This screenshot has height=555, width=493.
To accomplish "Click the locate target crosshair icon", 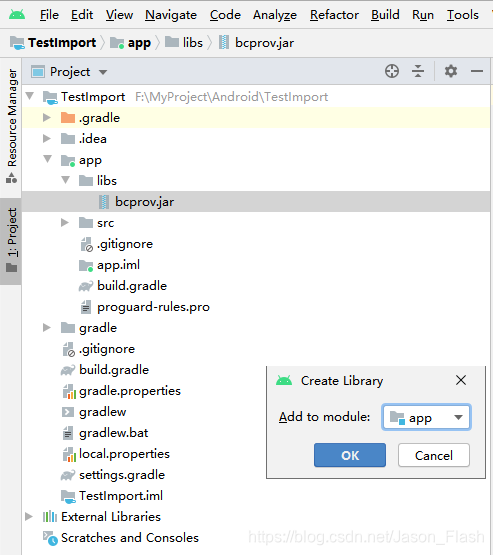I will [x=392, y=71].
